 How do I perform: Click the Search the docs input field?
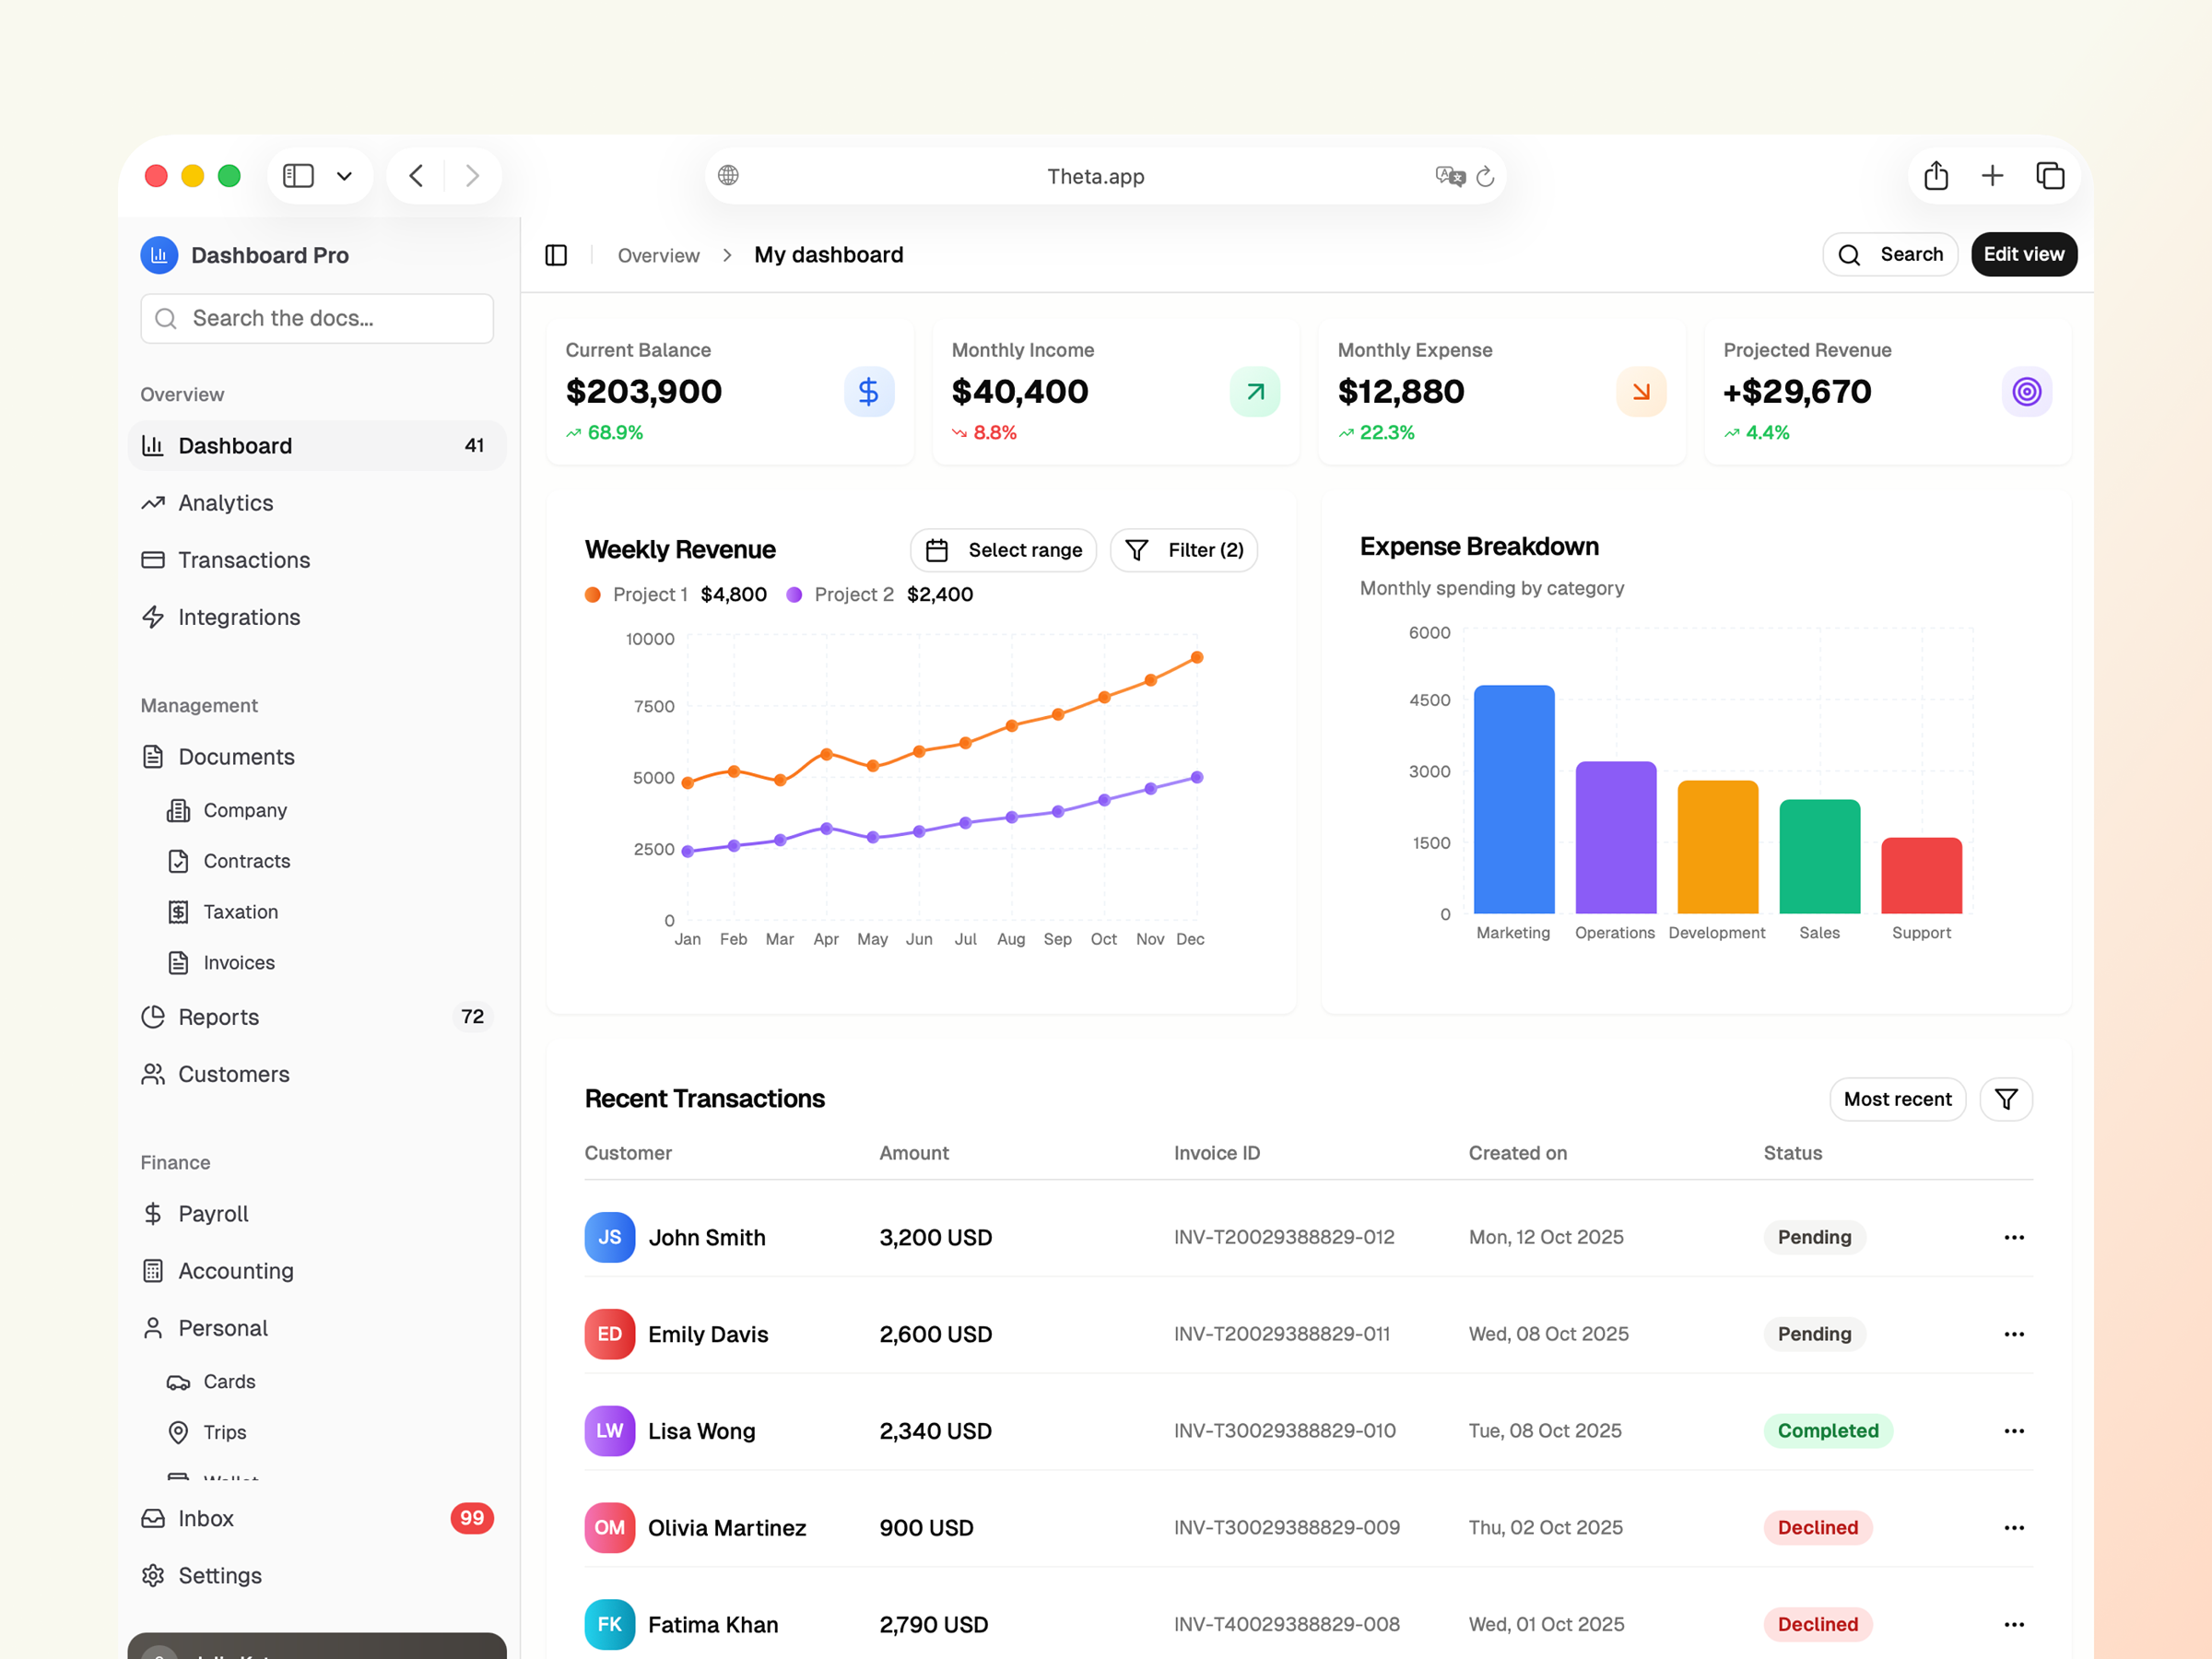coord(317,318)
